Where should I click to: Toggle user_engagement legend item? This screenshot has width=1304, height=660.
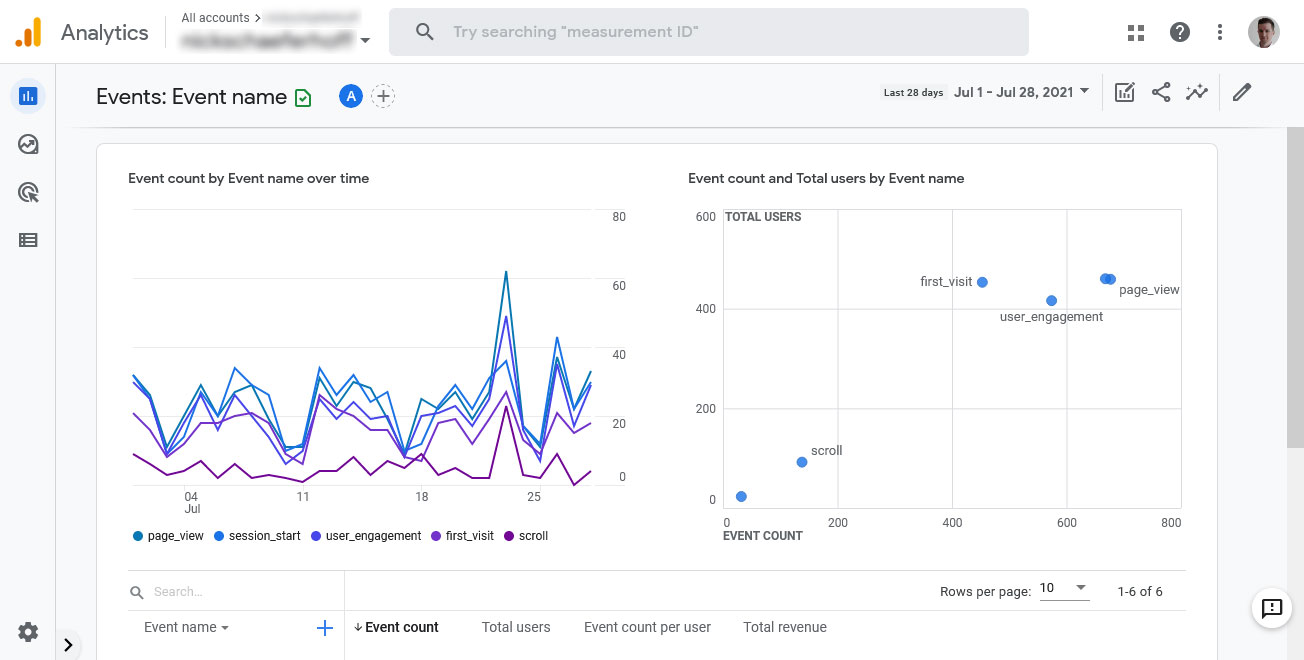[366, 536]
